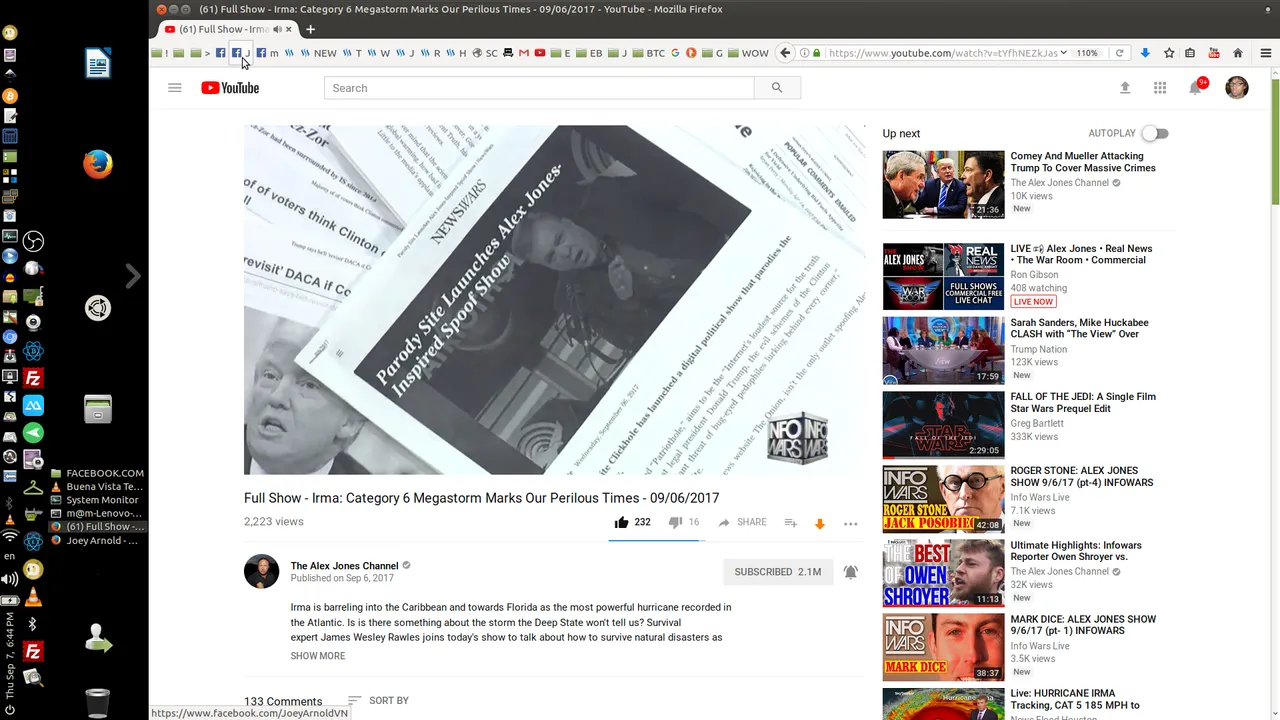Click the Share button
Image resolution: width=1280 pixels, height=720 pixels.
tap(742, 522)
